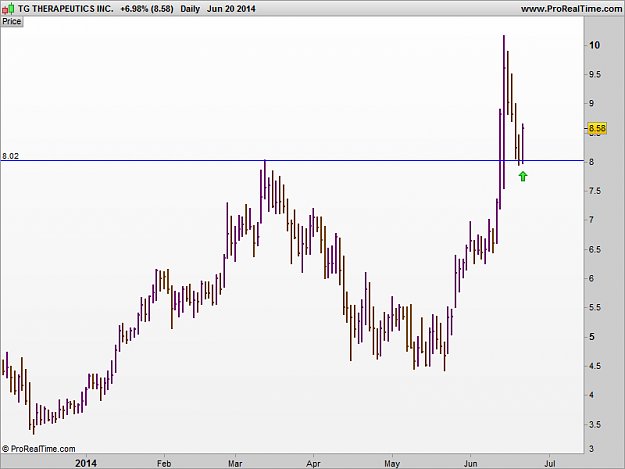Screen dimensions: 625x469
Task: Select the blue 8.02 horizontal support line
Action: 292,161
